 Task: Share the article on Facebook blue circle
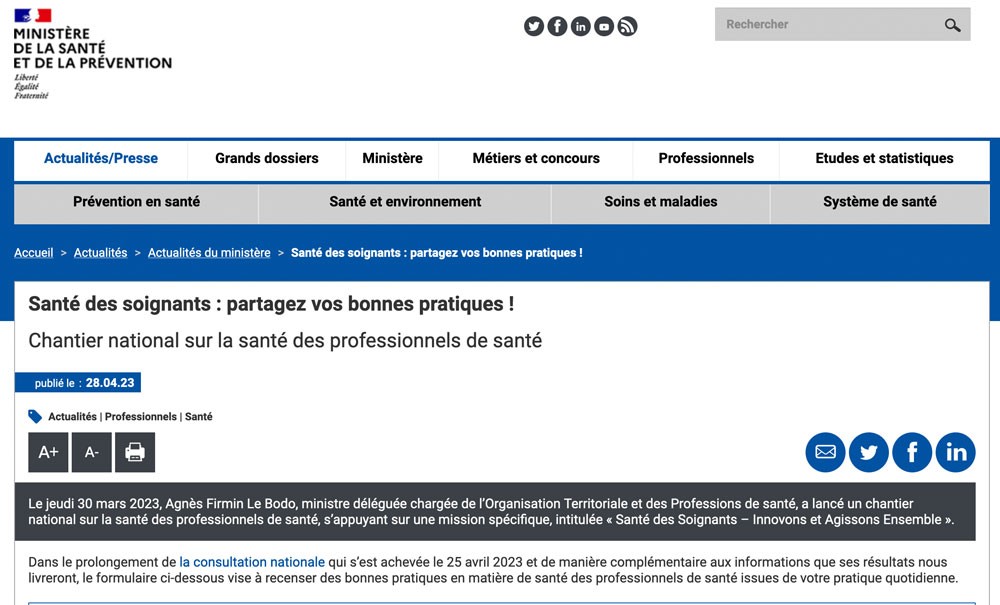(912, 452)
